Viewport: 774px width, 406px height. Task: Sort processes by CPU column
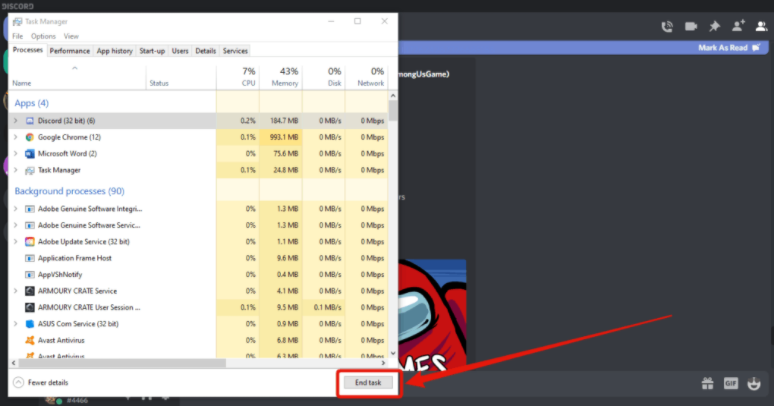point(237,78)
